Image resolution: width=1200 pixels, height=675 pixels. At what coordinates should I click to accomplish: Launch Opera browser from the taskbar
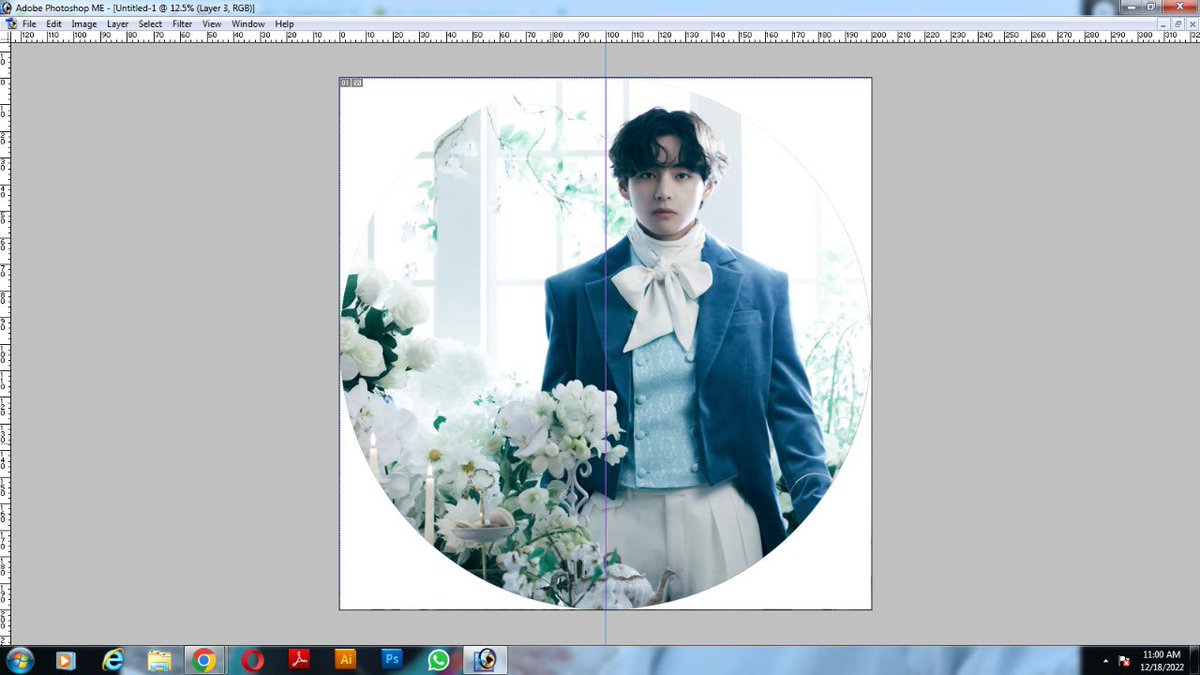click(252, 660)
